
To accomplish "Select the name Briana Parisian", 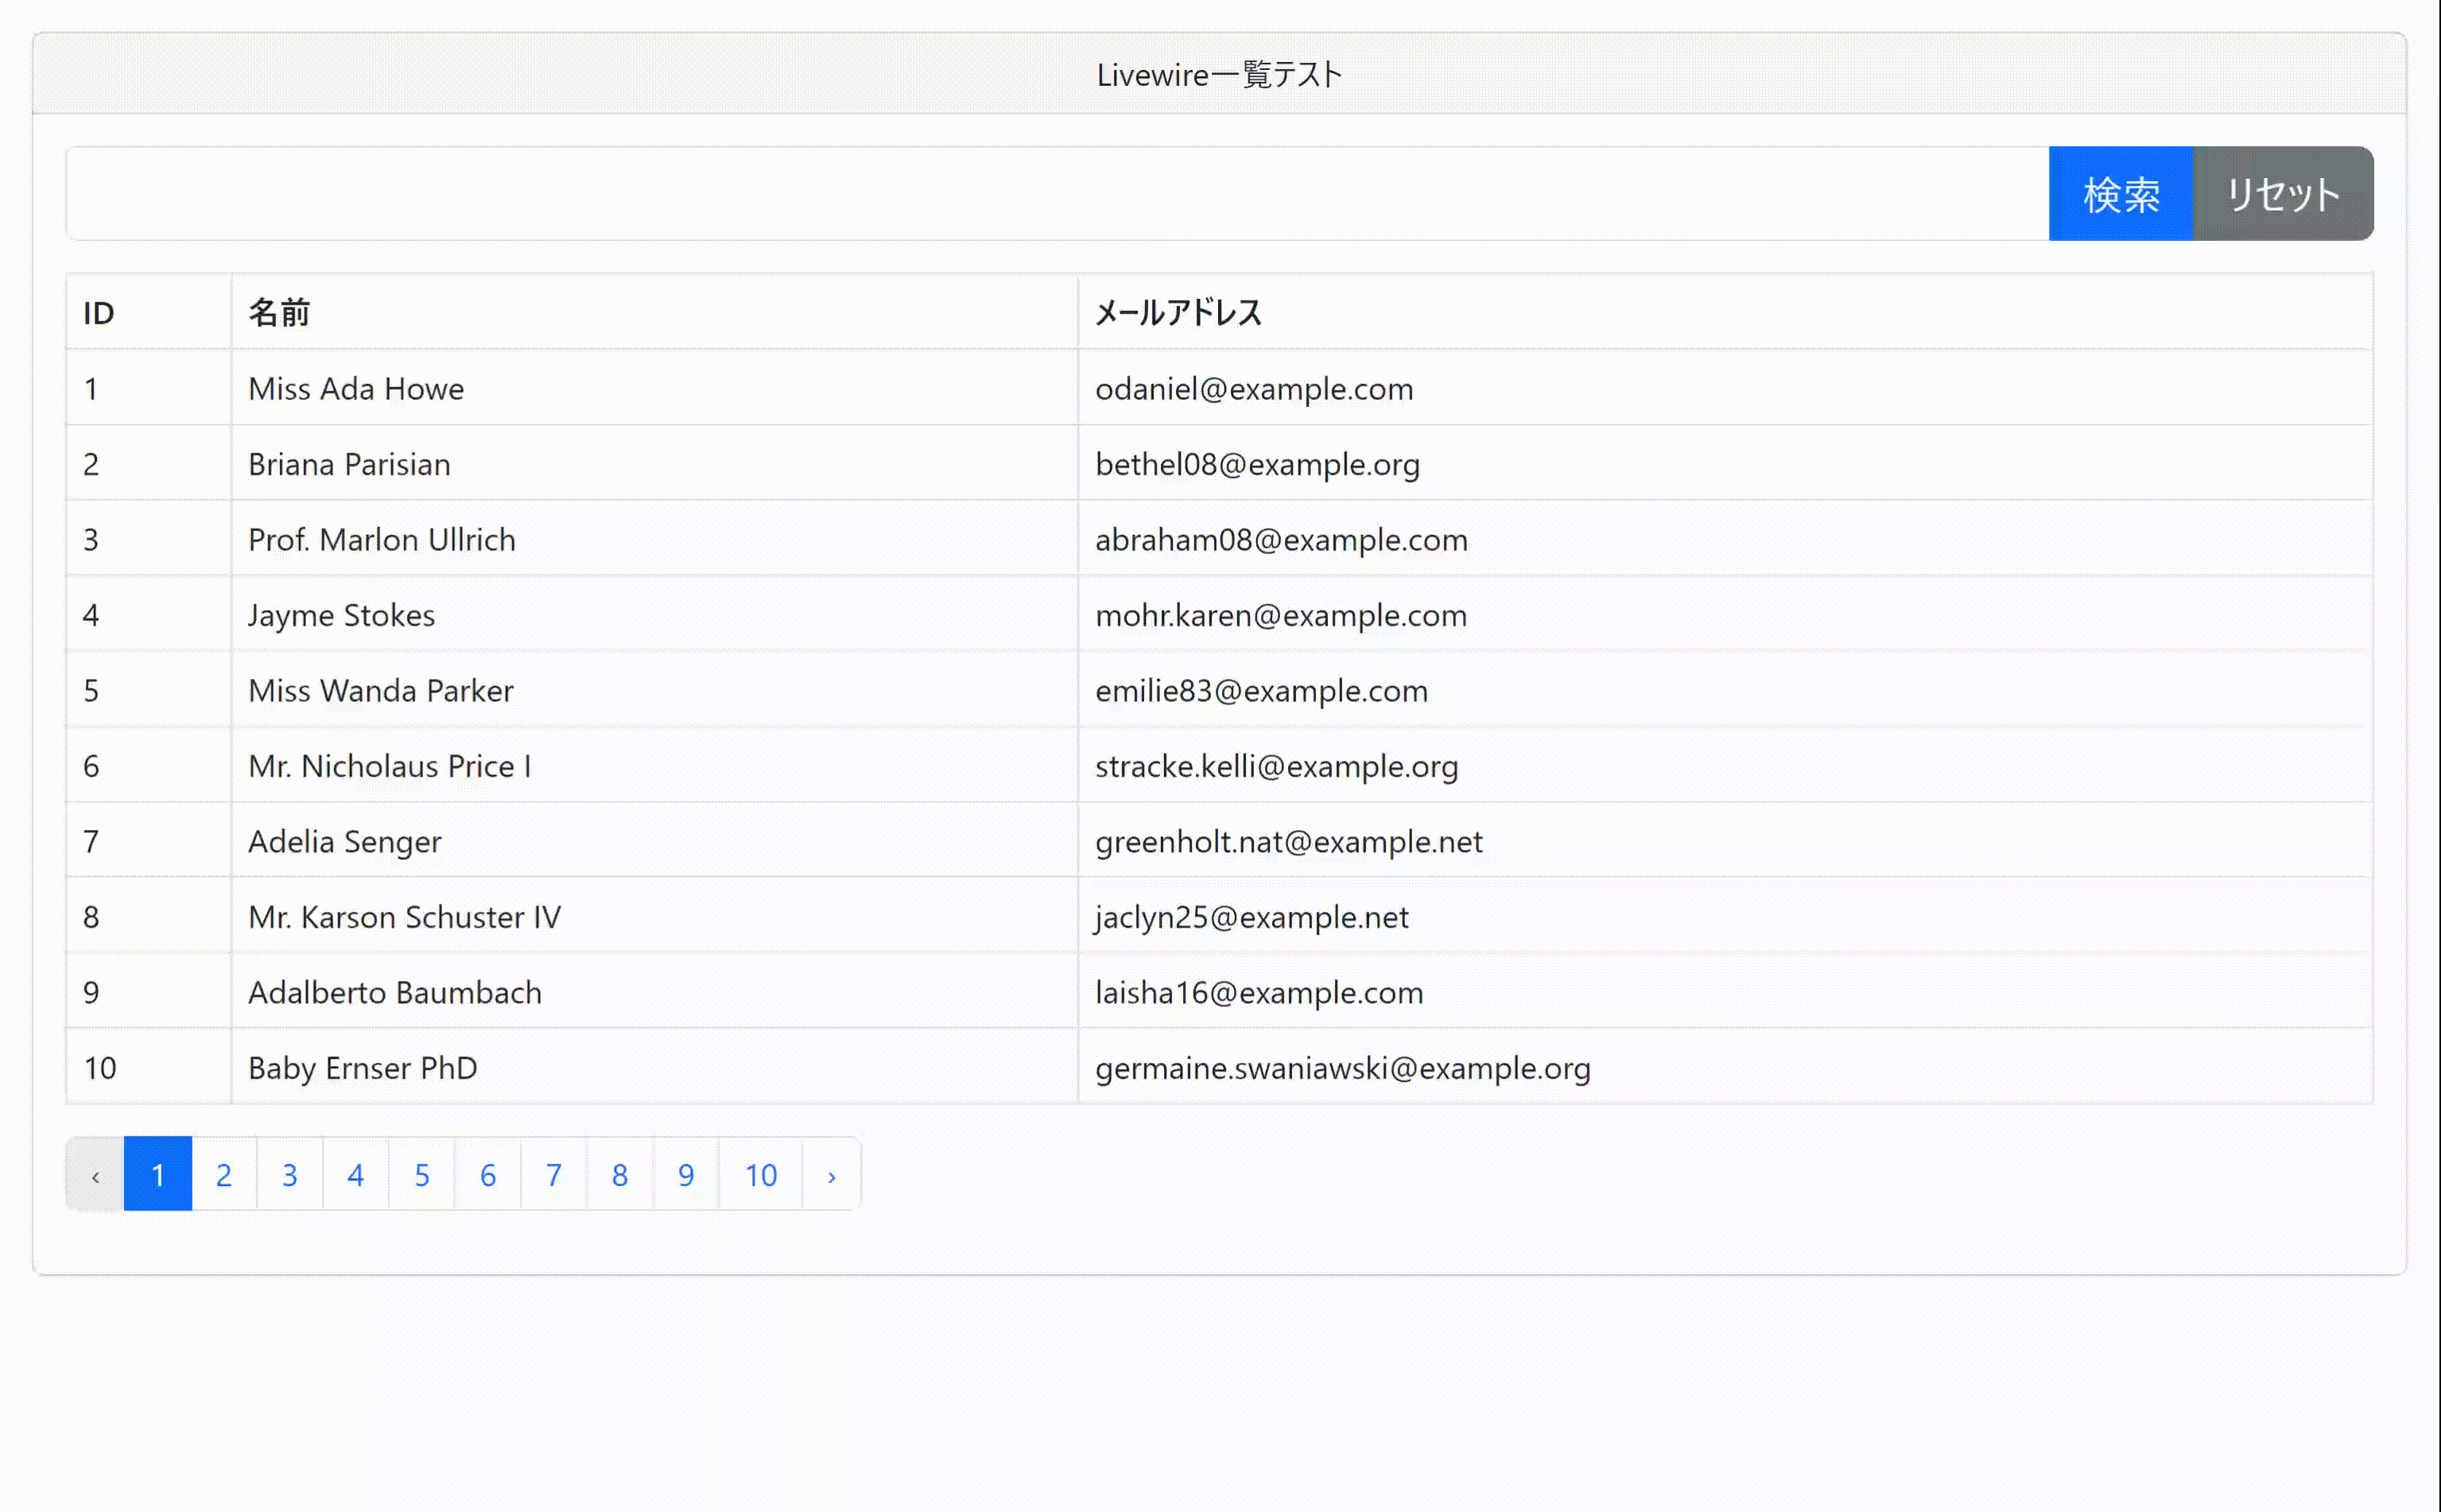I will [349, 464].
